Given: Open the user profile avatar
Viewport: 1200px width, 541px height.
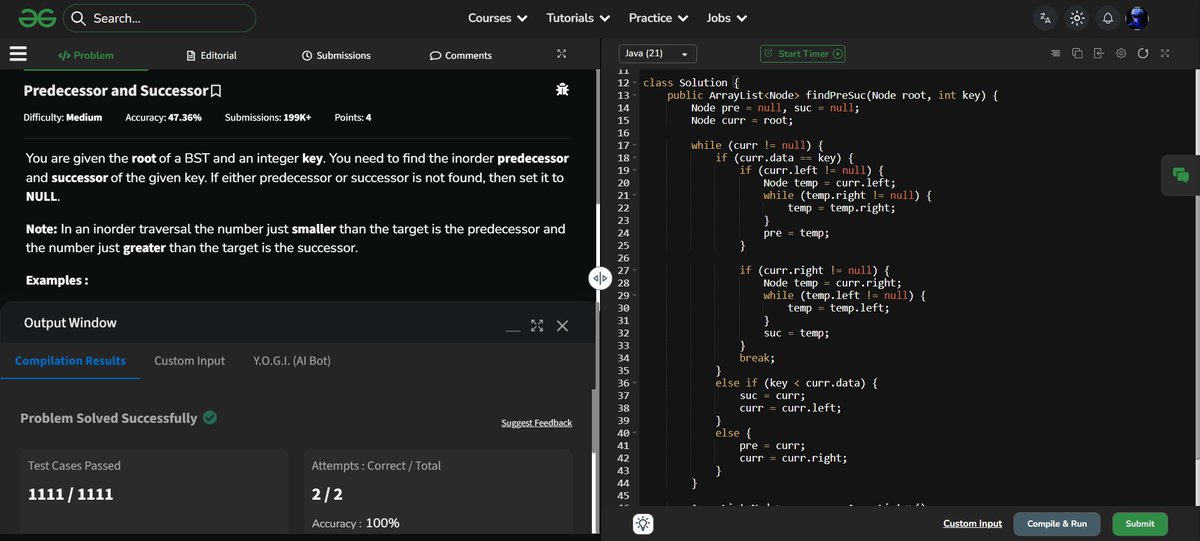Looking at the screenshot, I should 1137,18.
